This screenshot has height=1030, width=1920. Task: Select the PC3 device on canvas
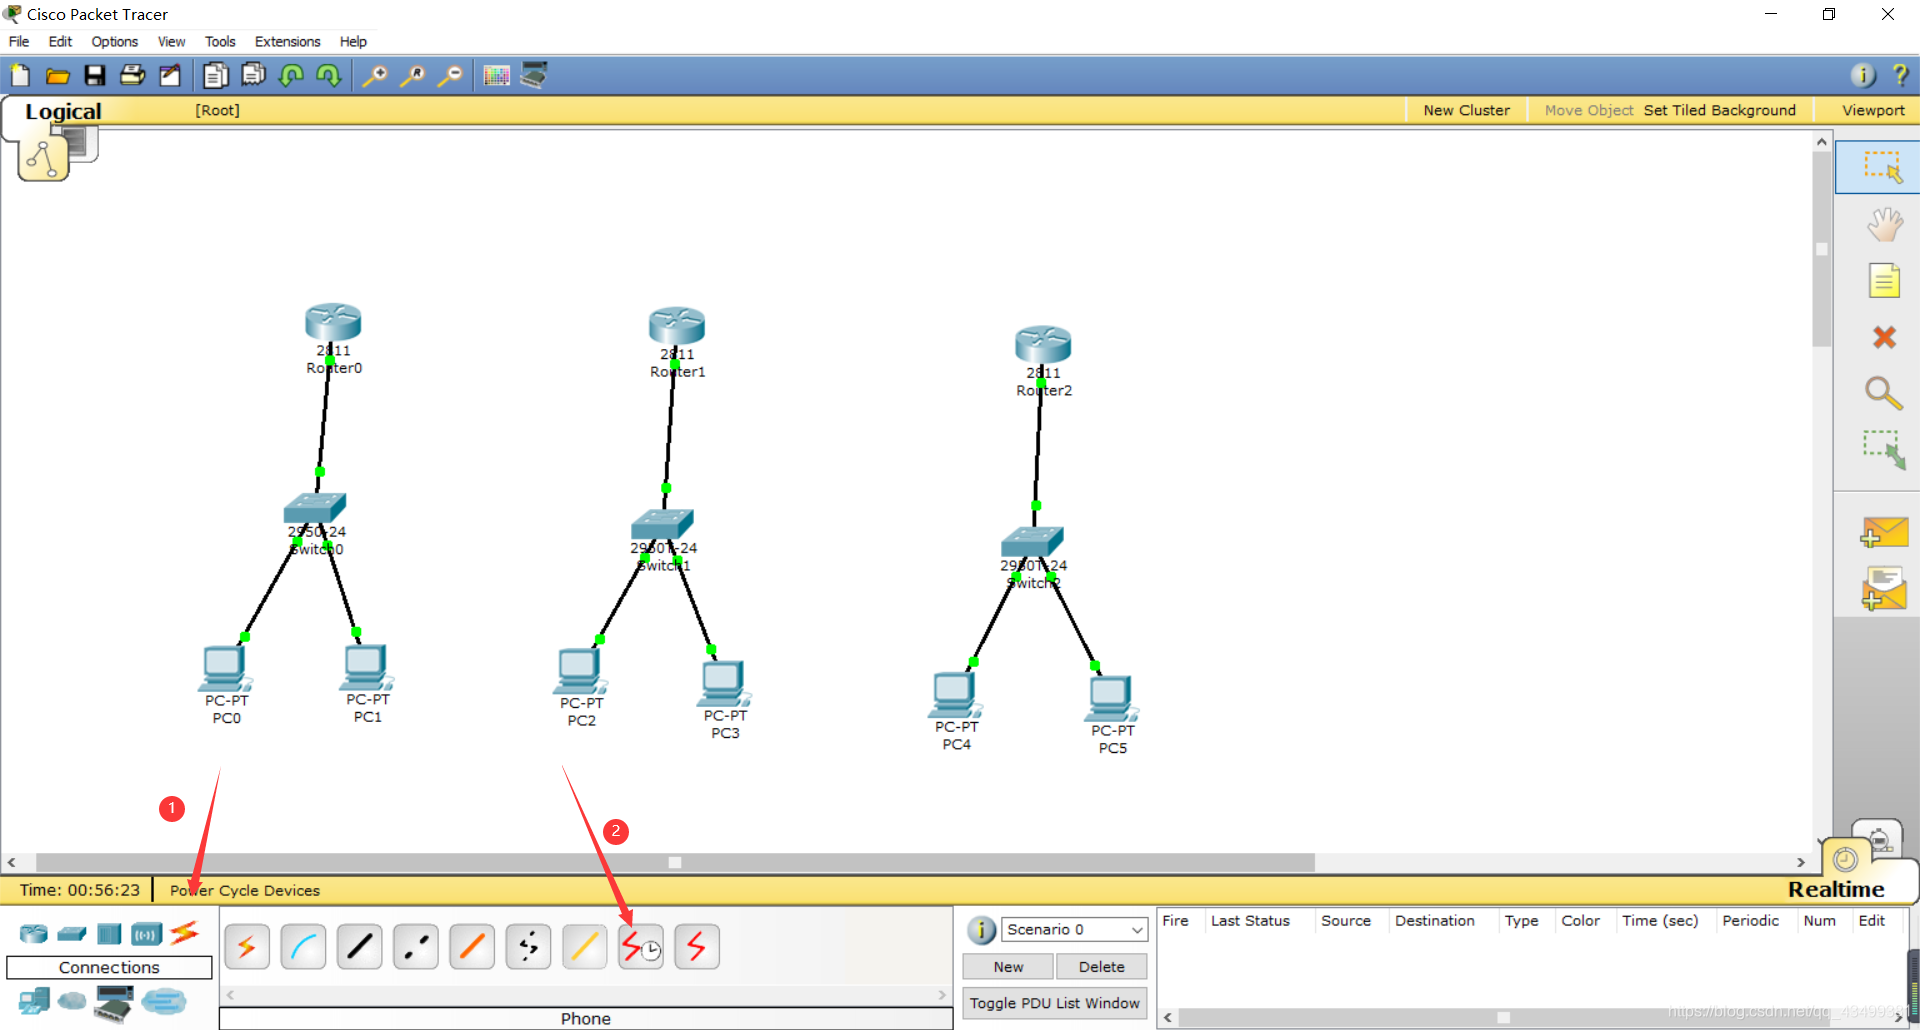tap(725, 683)
